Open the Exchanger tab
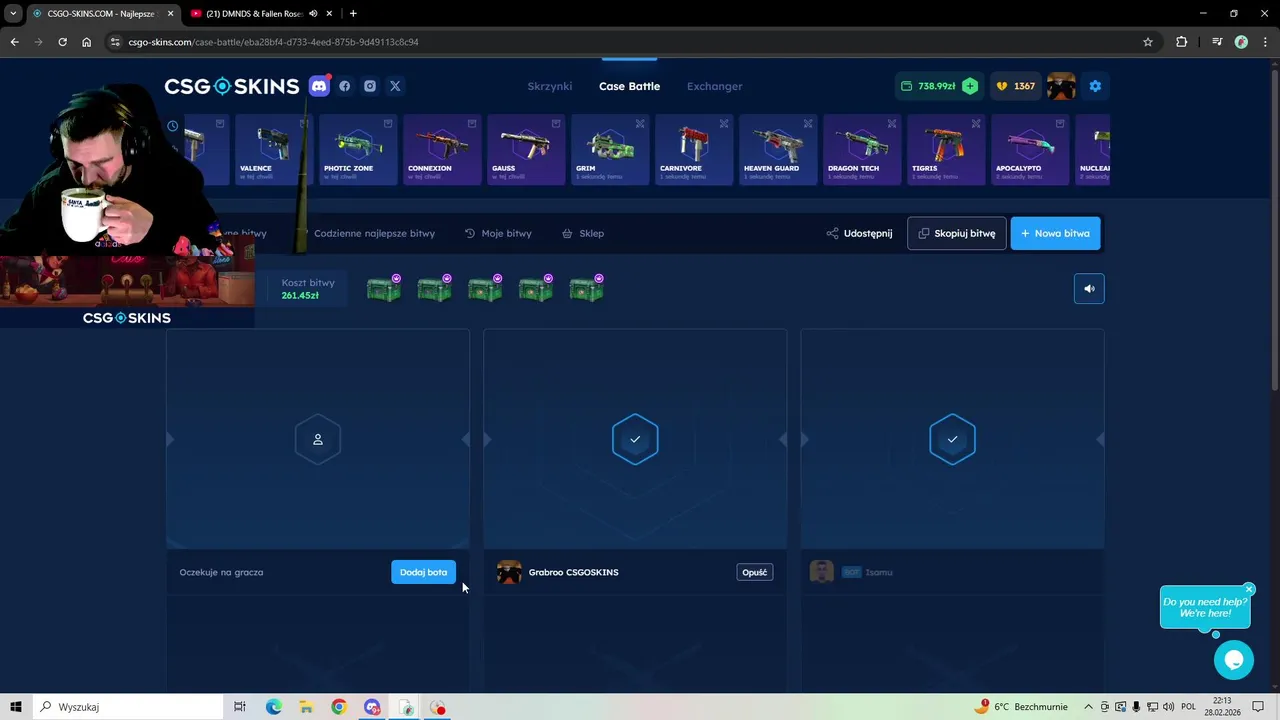Screen dimensions: 1280x720 (x=714, y=86)
